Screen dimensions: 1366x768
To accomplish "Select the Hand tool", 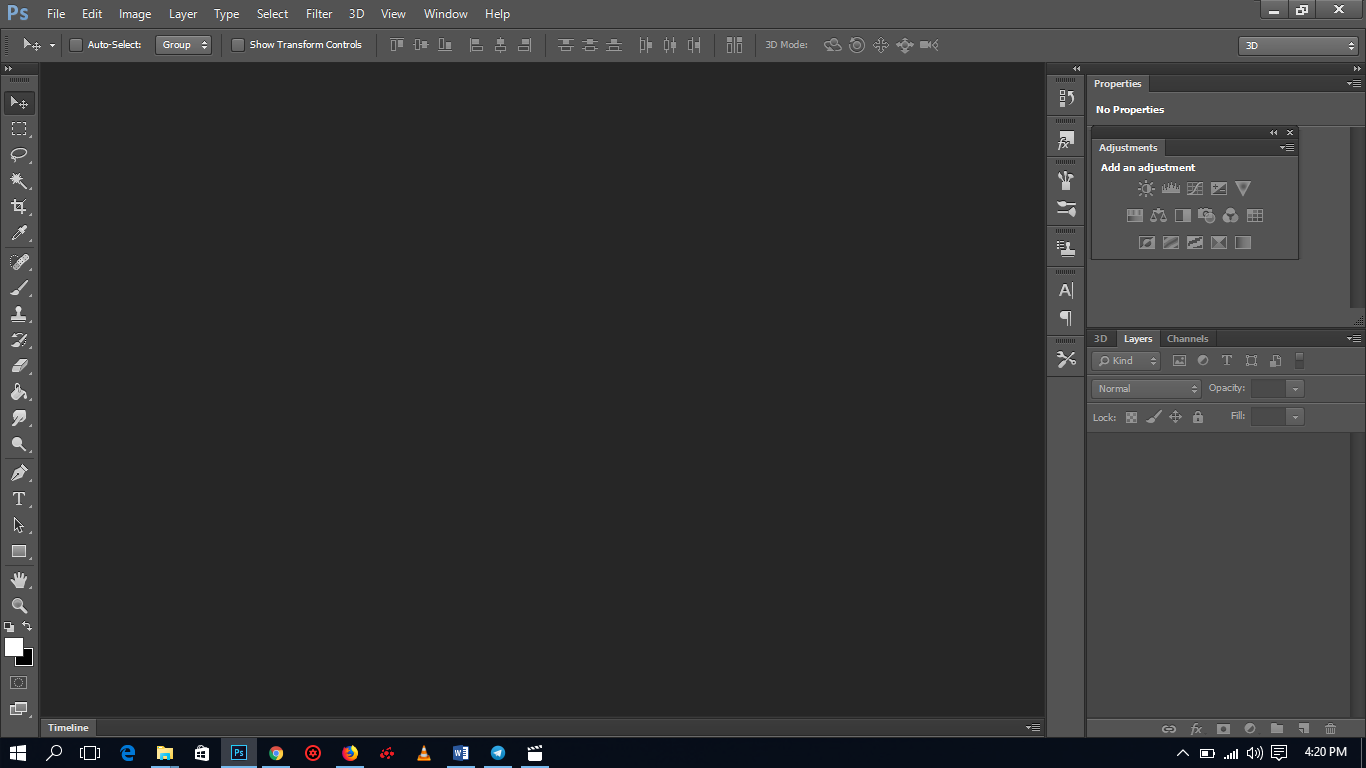I will pos(19,580).
